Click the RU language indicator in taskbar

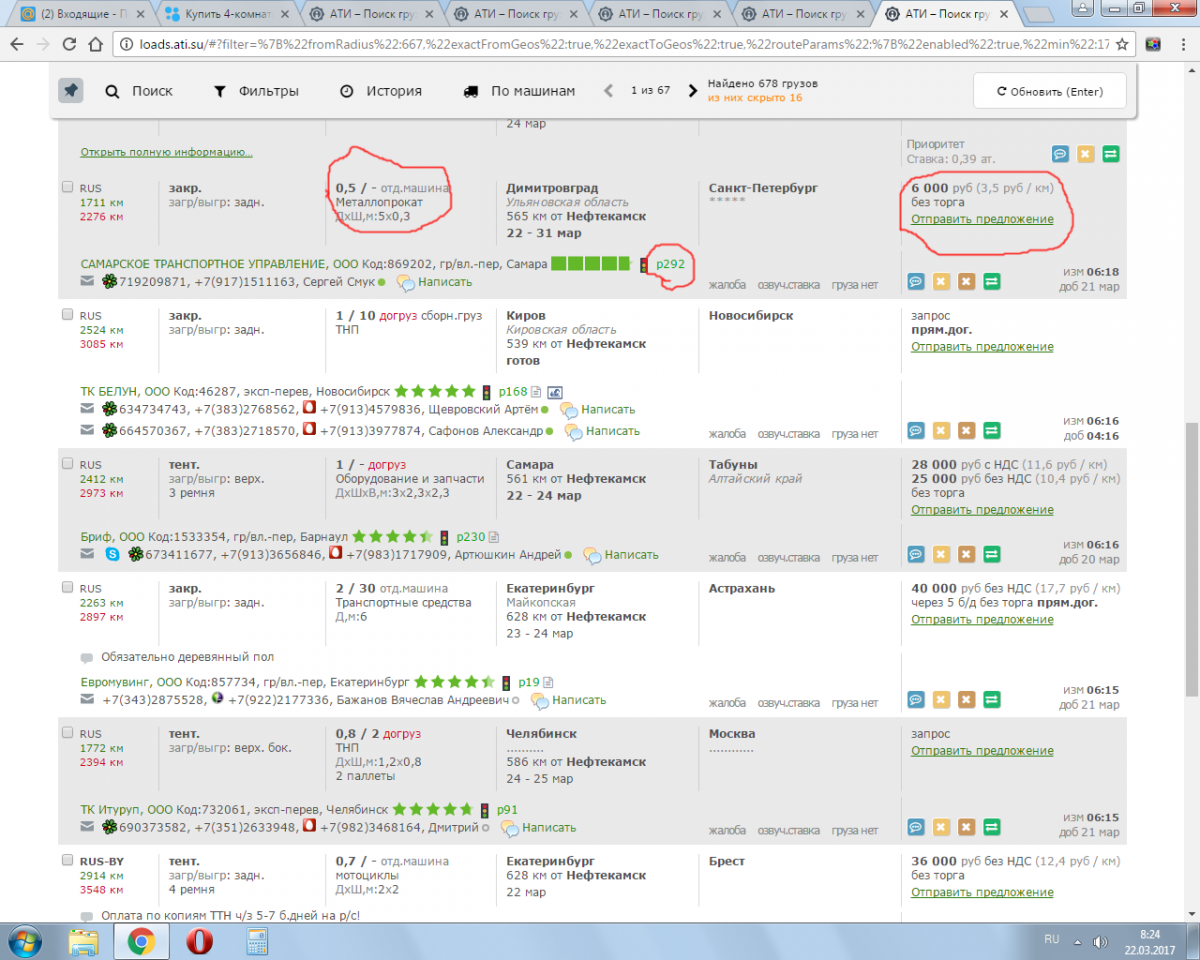(1052, 940)
